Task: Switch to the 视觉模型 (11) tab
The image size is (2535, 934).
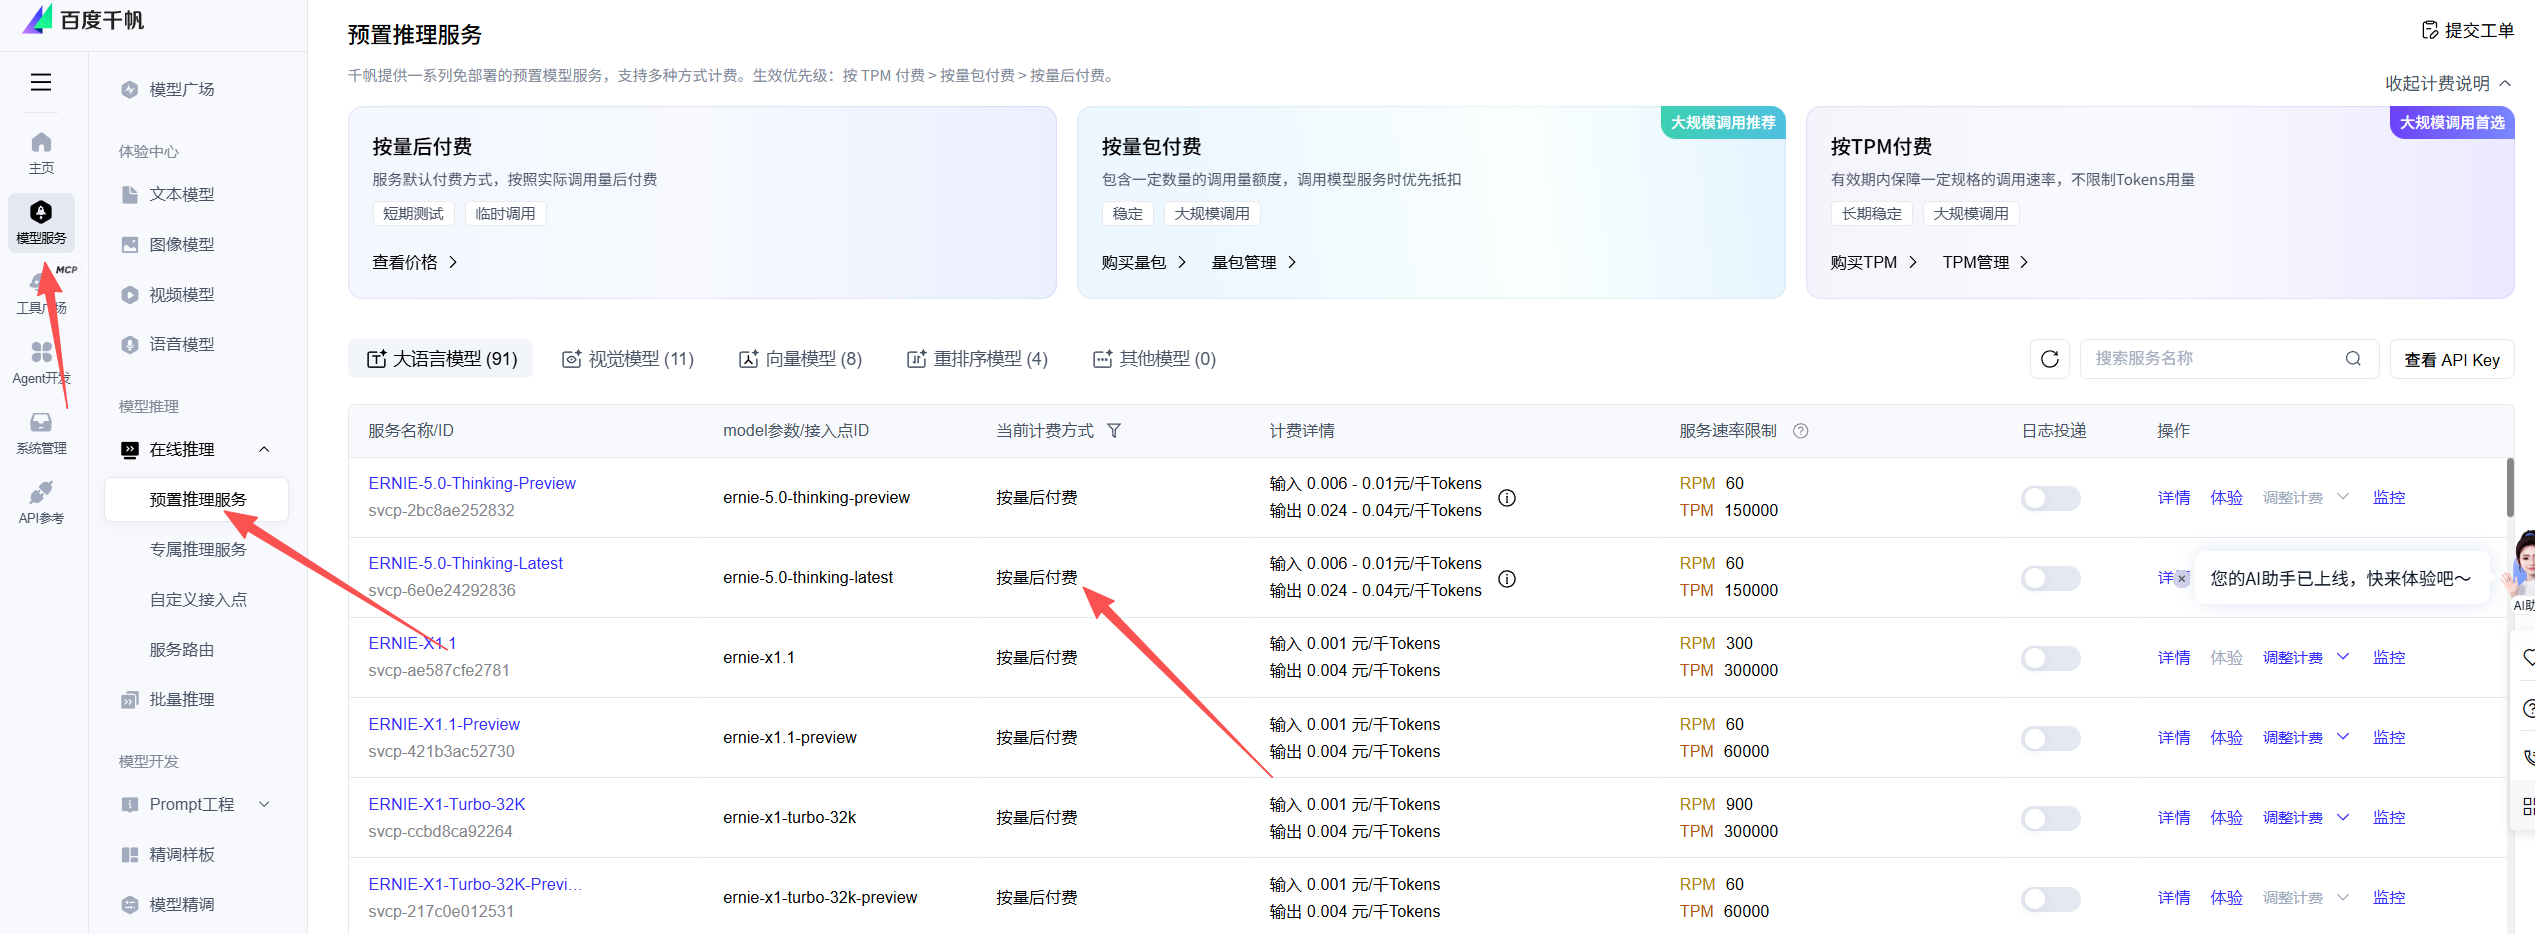Action: pyautogui.click(x=628, y=359)
